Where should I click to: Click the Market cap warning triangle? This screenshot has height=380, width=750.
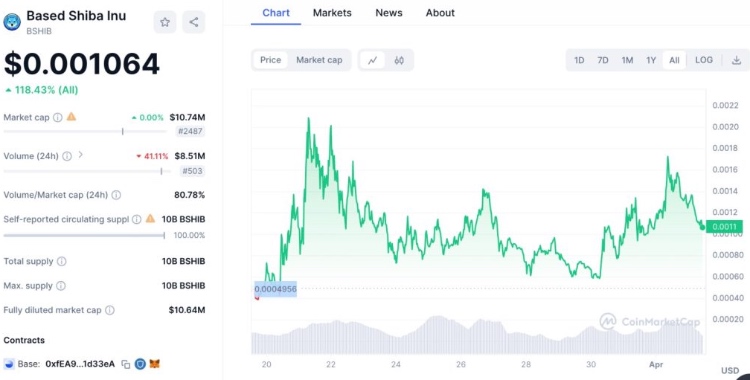pos(71,116)
